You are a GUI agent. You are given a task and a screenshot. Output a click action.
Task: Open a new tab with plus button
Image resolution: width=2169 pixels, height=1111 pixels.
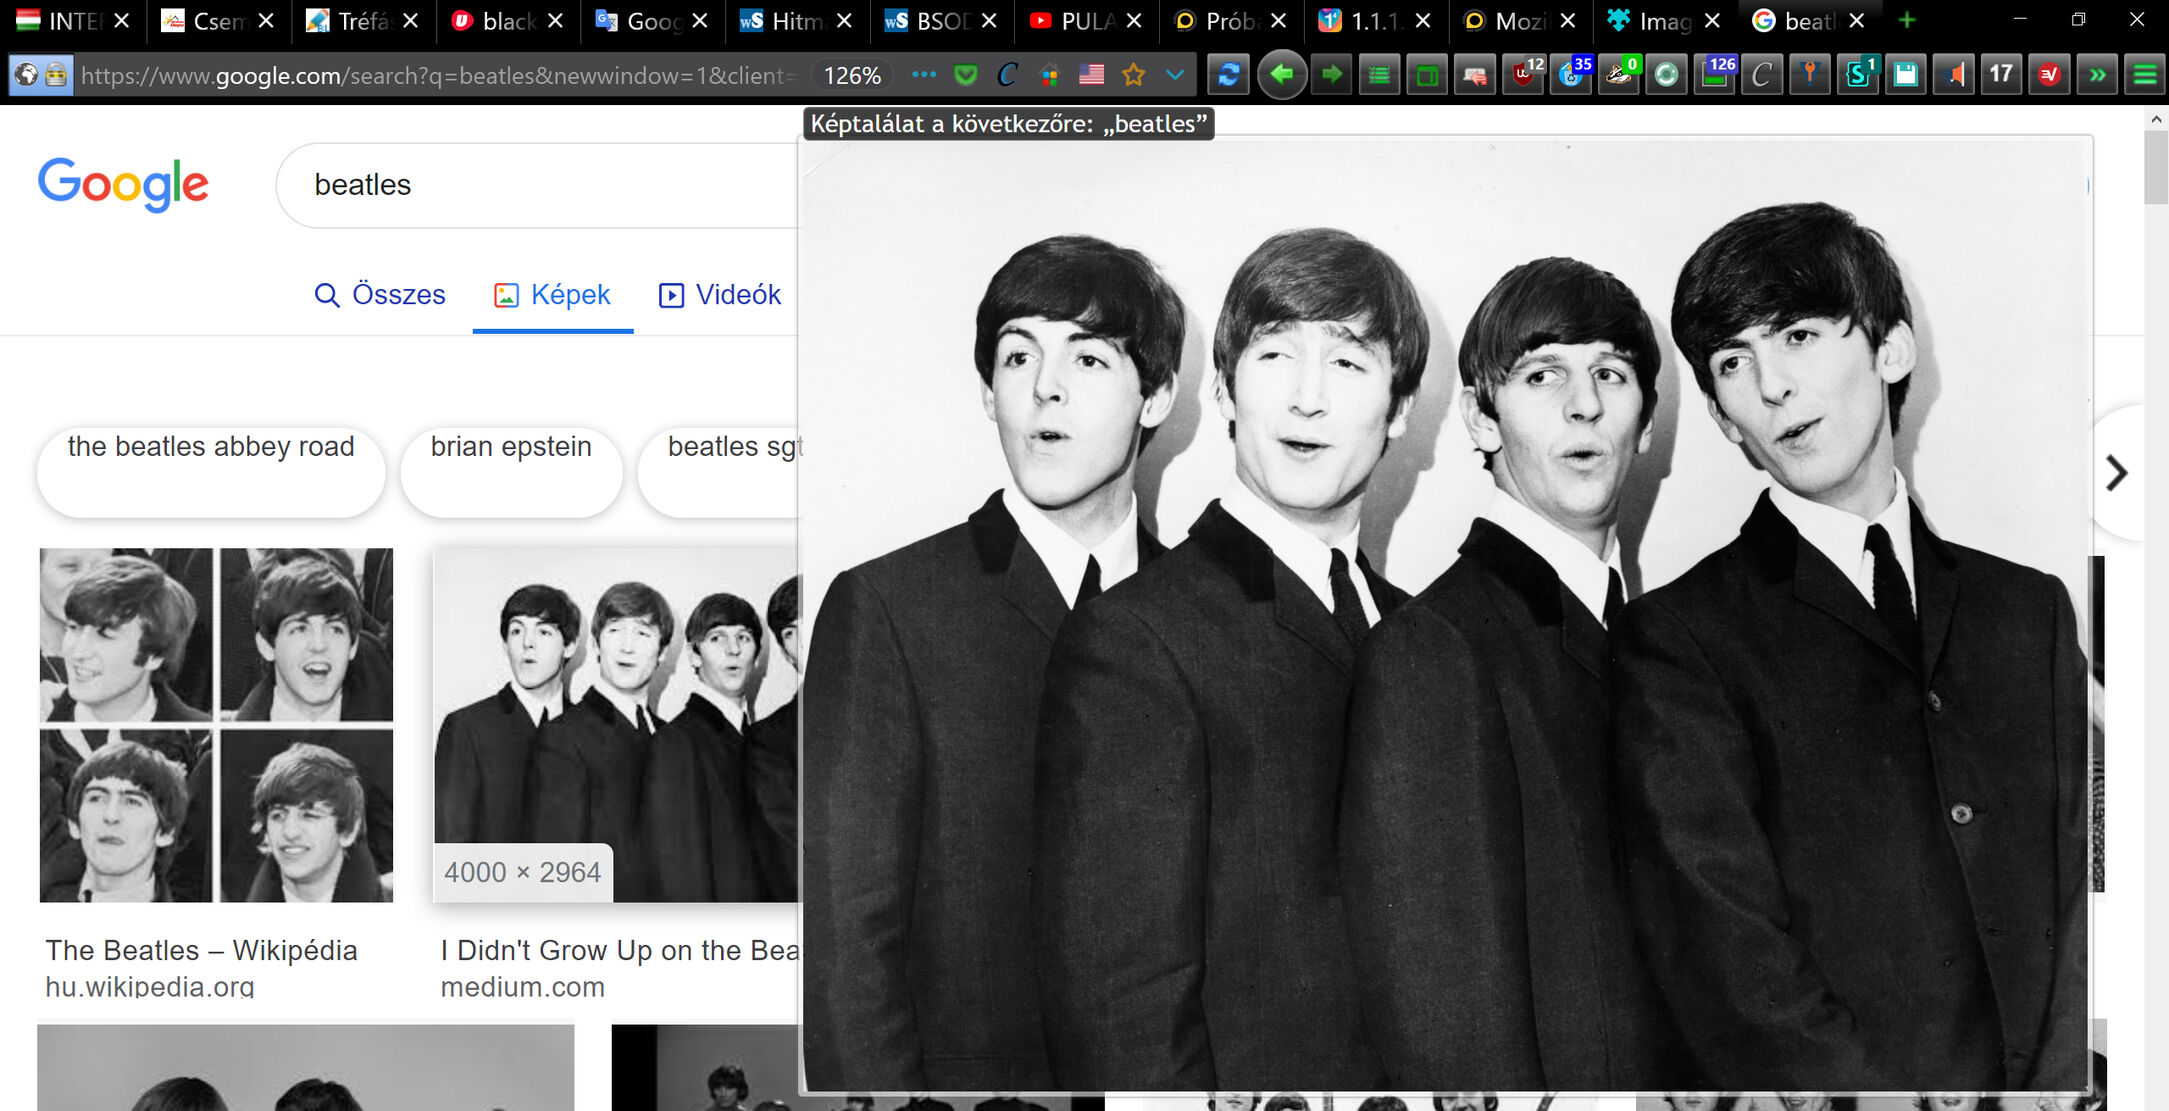click(x=1907, y=21)
